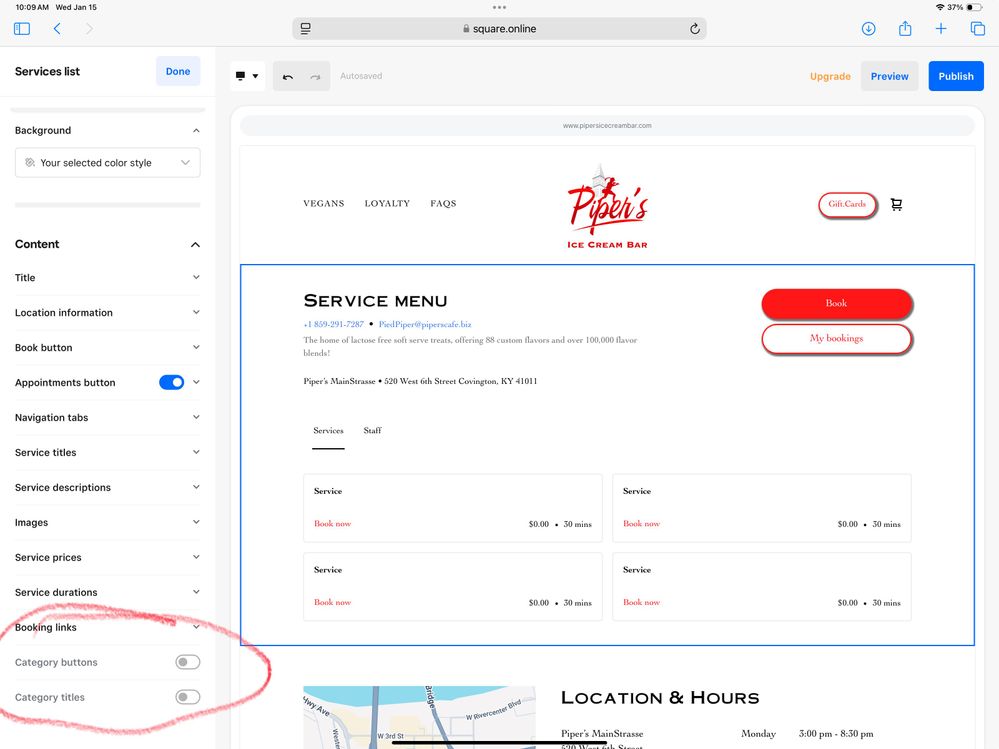Show Safari downloads icon

click(x=868, y=29)
